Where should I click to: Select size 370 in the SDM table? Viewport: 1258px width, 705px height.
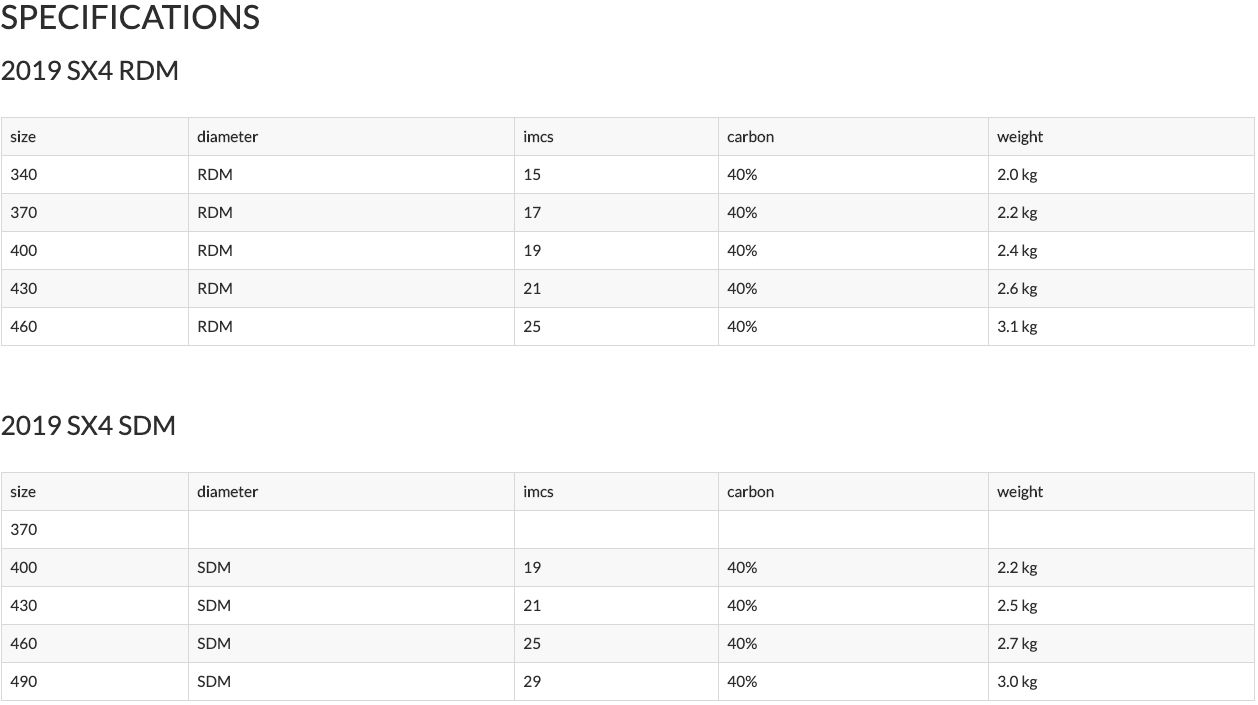[x=24, y=530]
